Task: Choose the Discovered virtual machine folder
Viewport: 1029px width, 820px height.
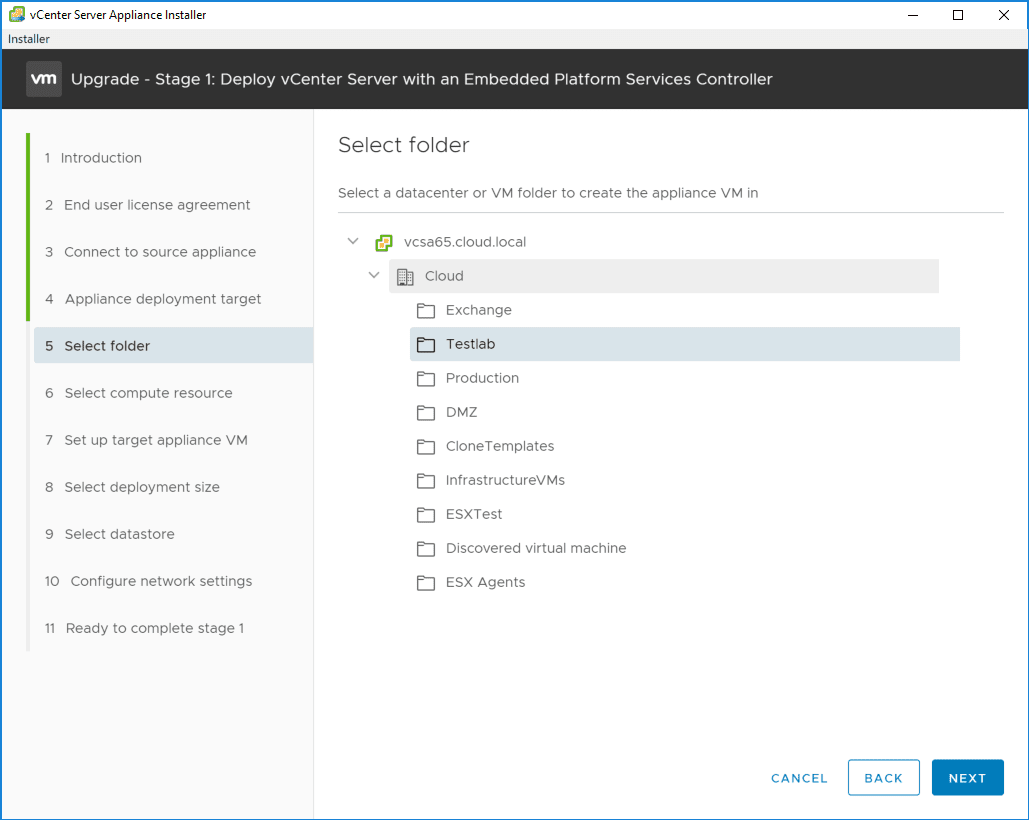Action: (x=536, y=549)
